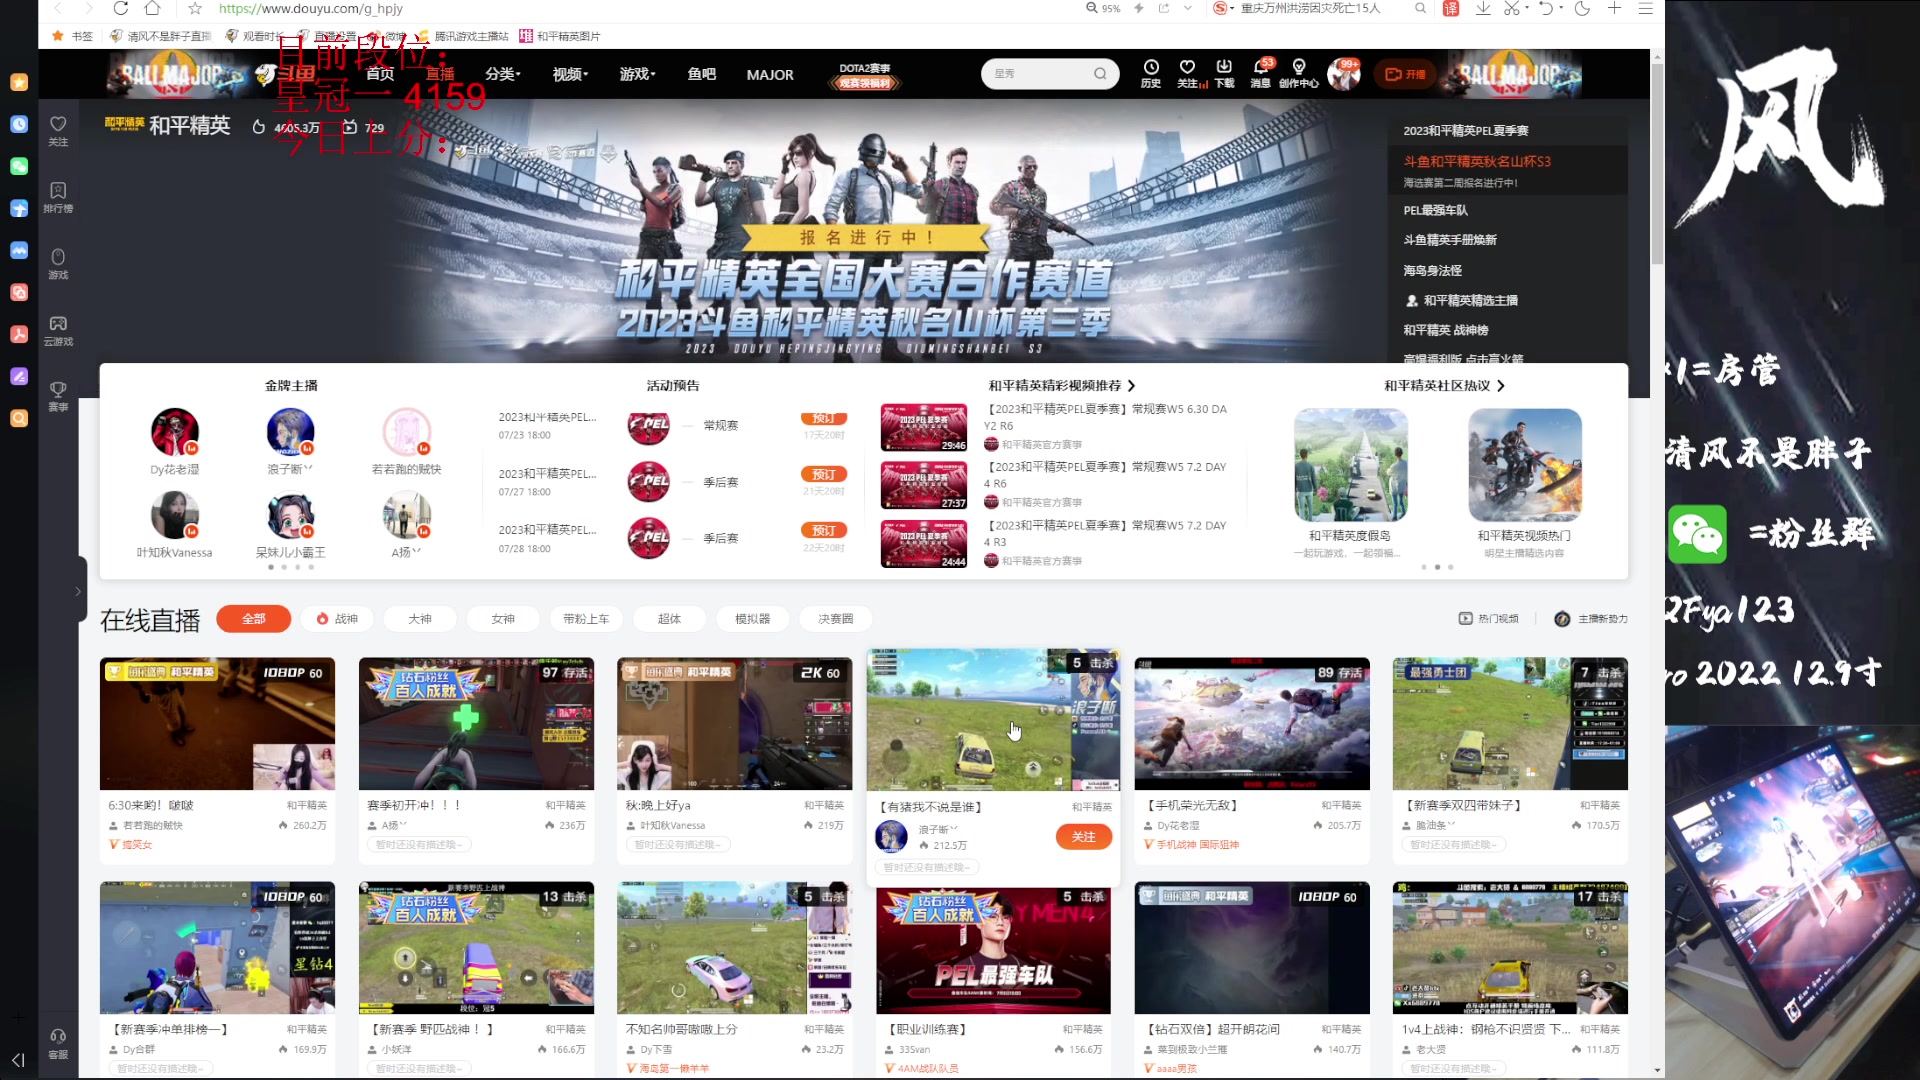Expand the 游戏 dropdown in the nav
1920x1080 pixels.
pyautogui.click(x=637, y=74)
